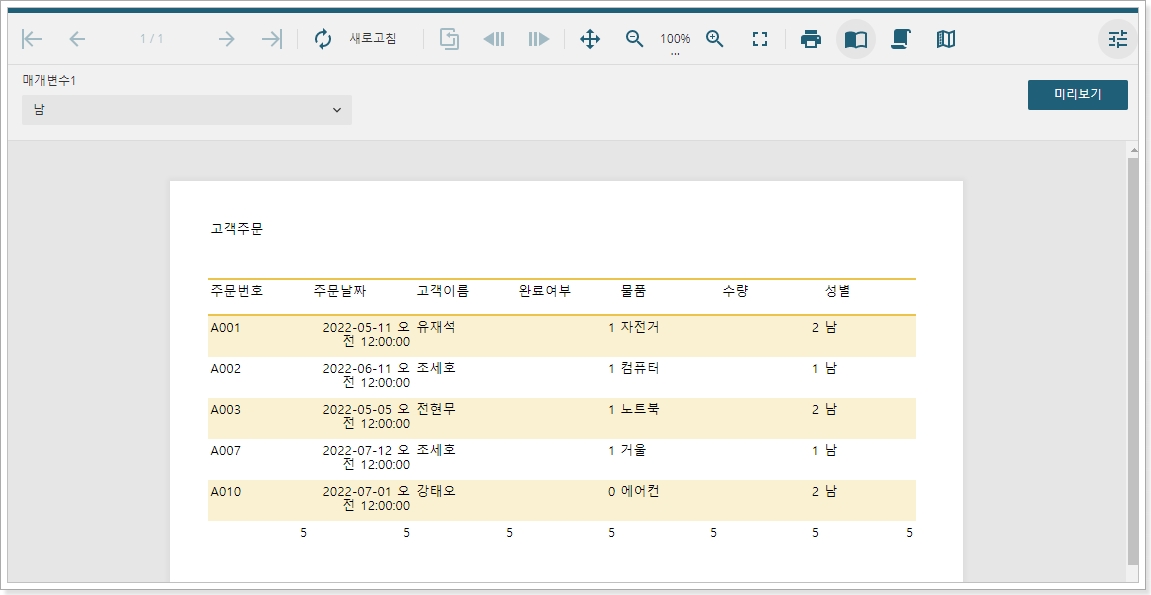Open the 매개변수1 dropdown showing 남
The height and width of the screenshot is (595, 1151).
coord(187,110)
